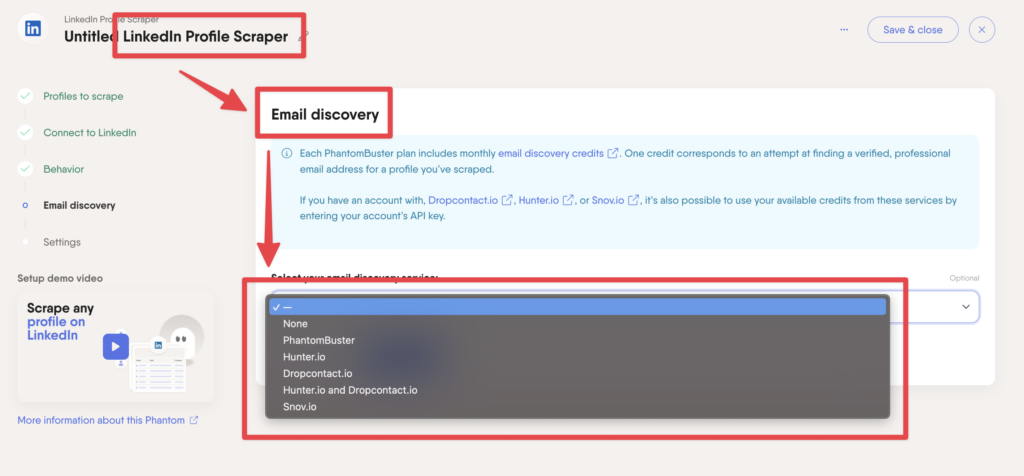This screenshot has width=1024, height=476.
Task: Open the Hunter.io link in info box
Action: pos(539,200)
